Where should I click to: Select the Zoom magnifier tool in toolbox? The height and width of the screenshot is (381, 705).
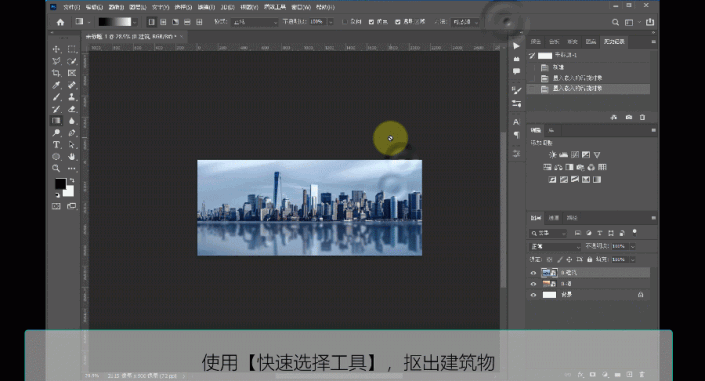pos(56,168)
